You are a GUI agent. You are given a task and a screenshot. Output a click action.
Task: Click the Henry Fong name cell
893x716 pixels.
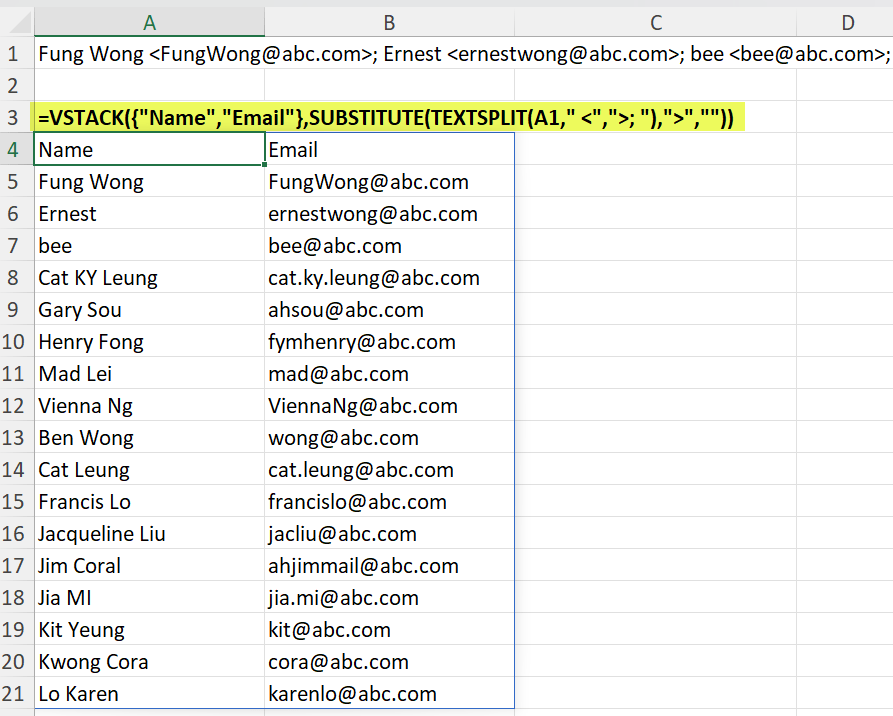[x=149, y=342]
